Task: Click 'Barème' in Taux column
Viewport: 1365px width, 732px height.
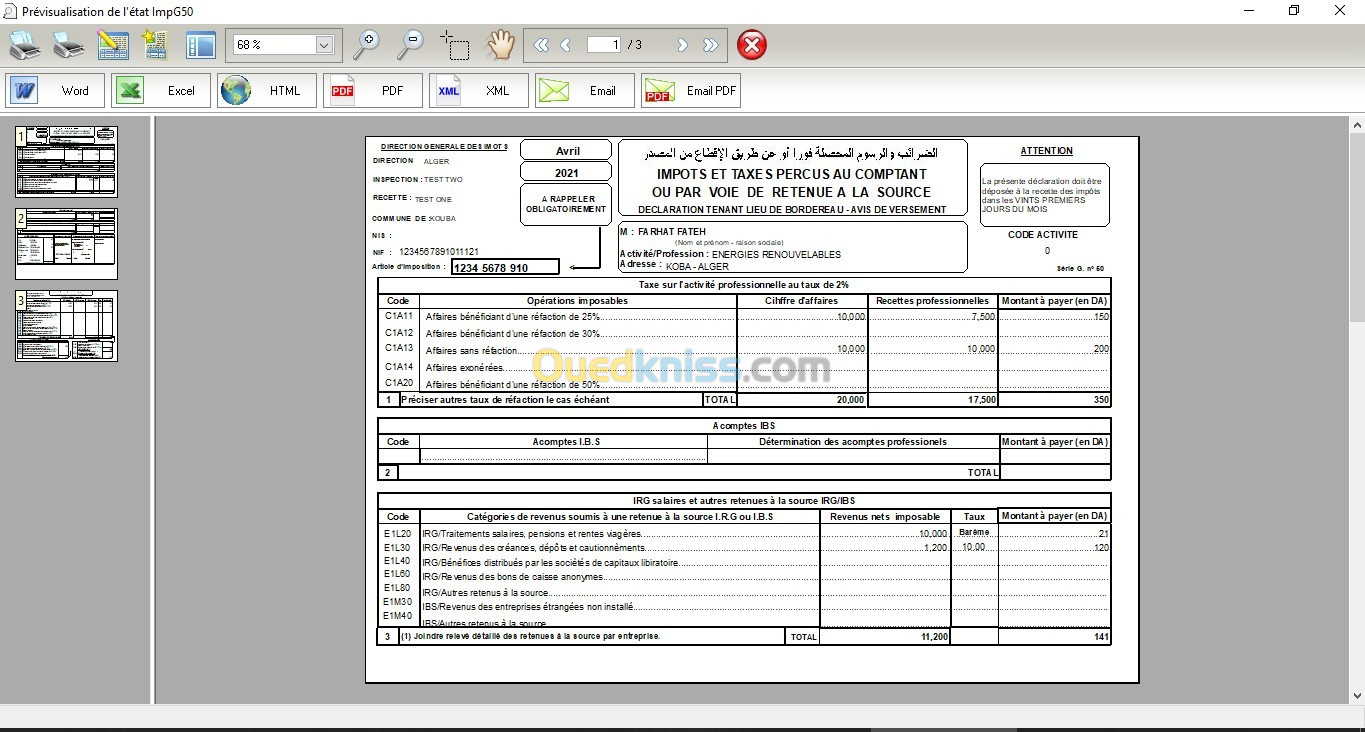Action: tap(974, 532)
